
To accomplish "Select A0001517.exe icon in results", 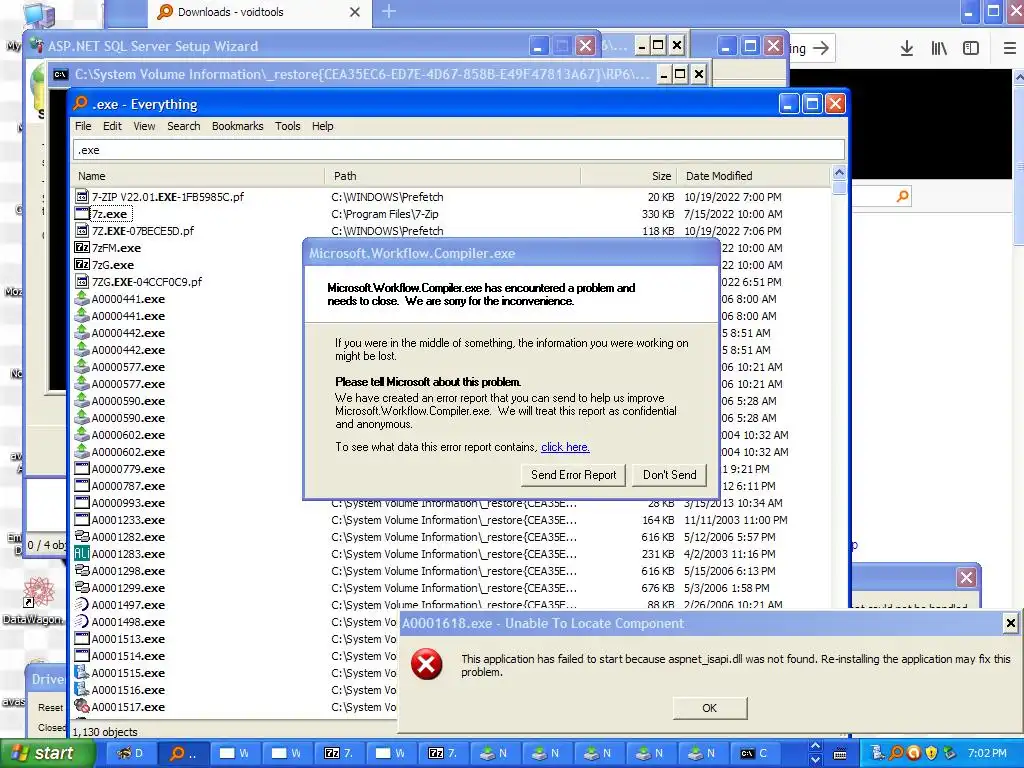I will tap(82, 707).
